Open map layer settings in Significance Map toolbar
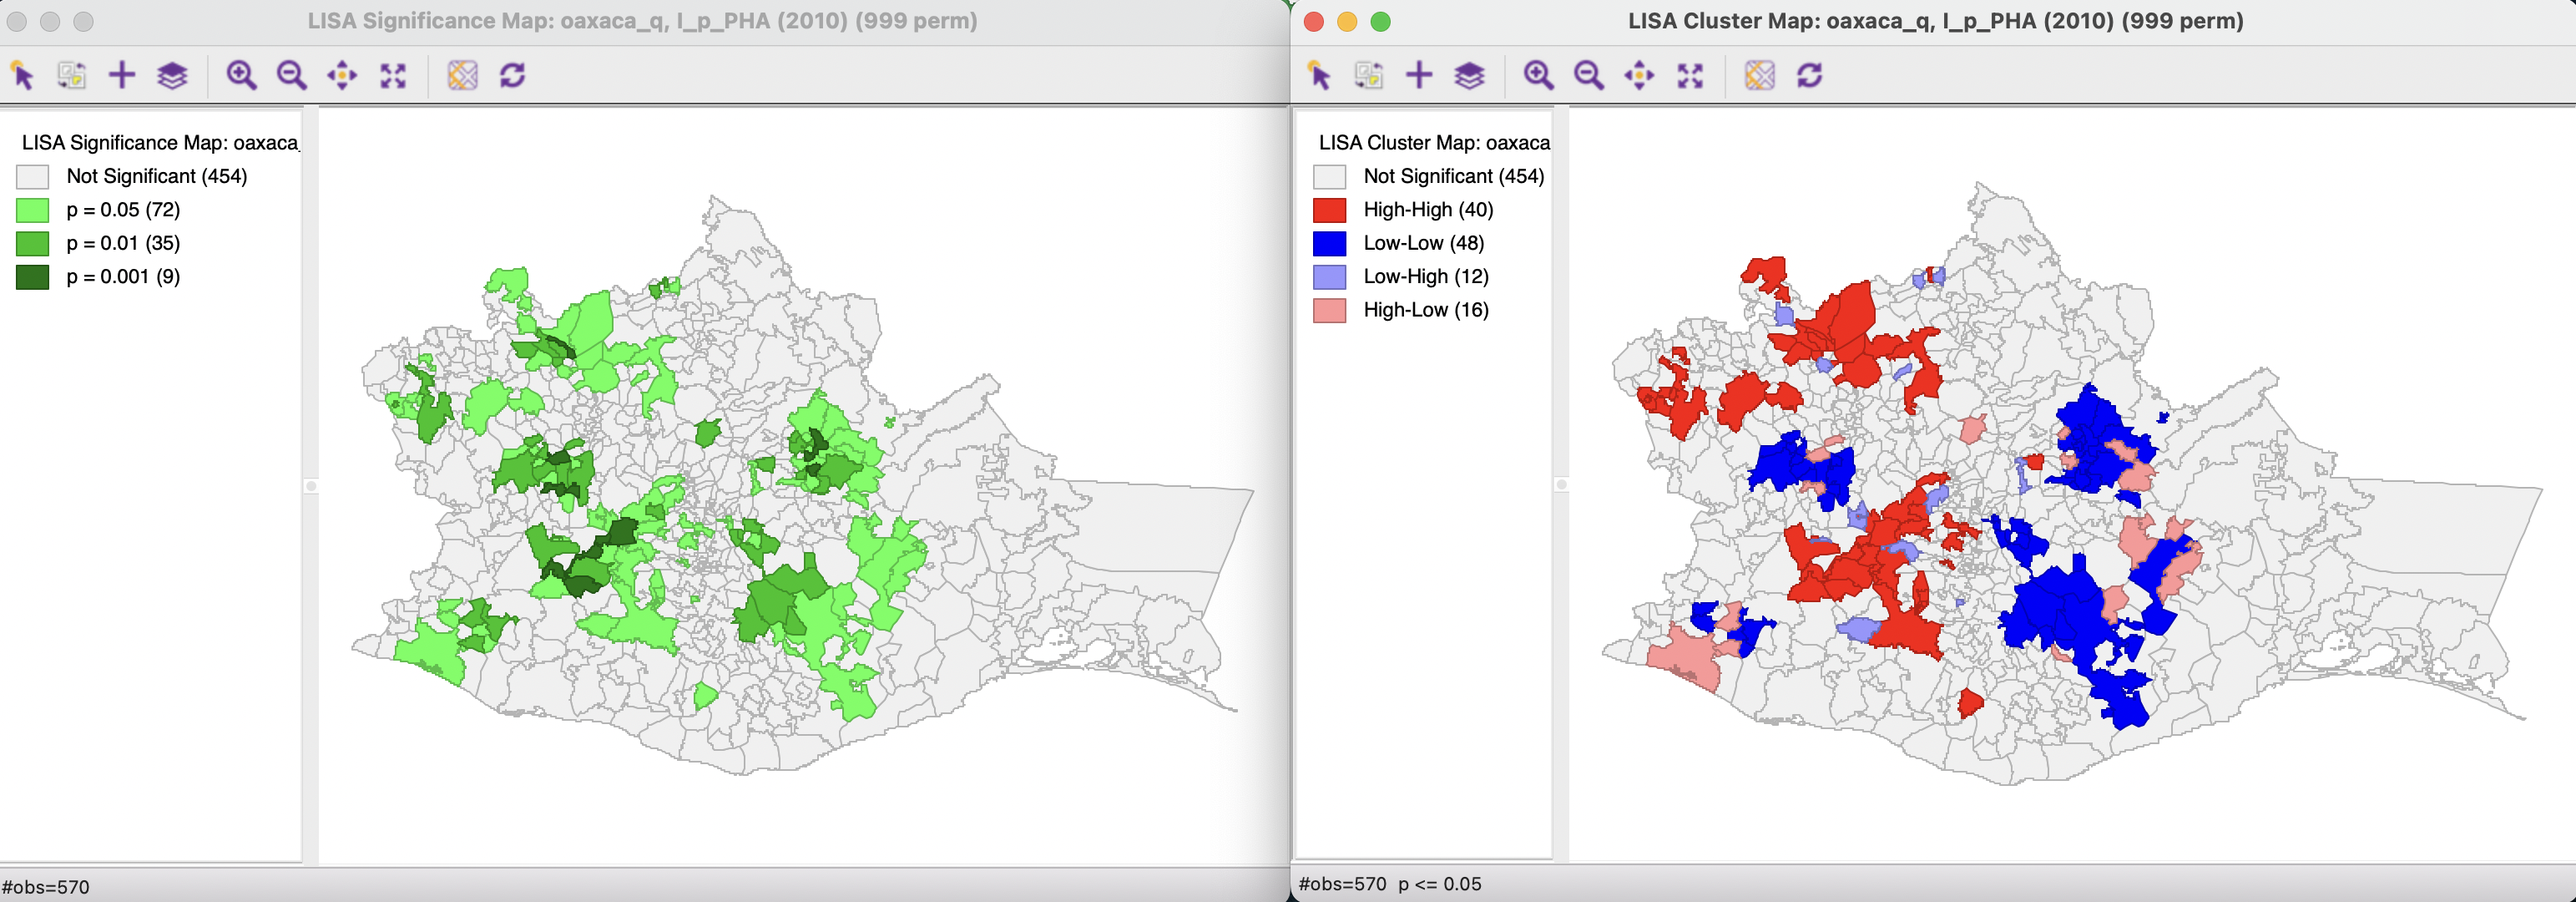Image resolution: width=2576 pixels, height=902 pixels. (x=172, y=75)
